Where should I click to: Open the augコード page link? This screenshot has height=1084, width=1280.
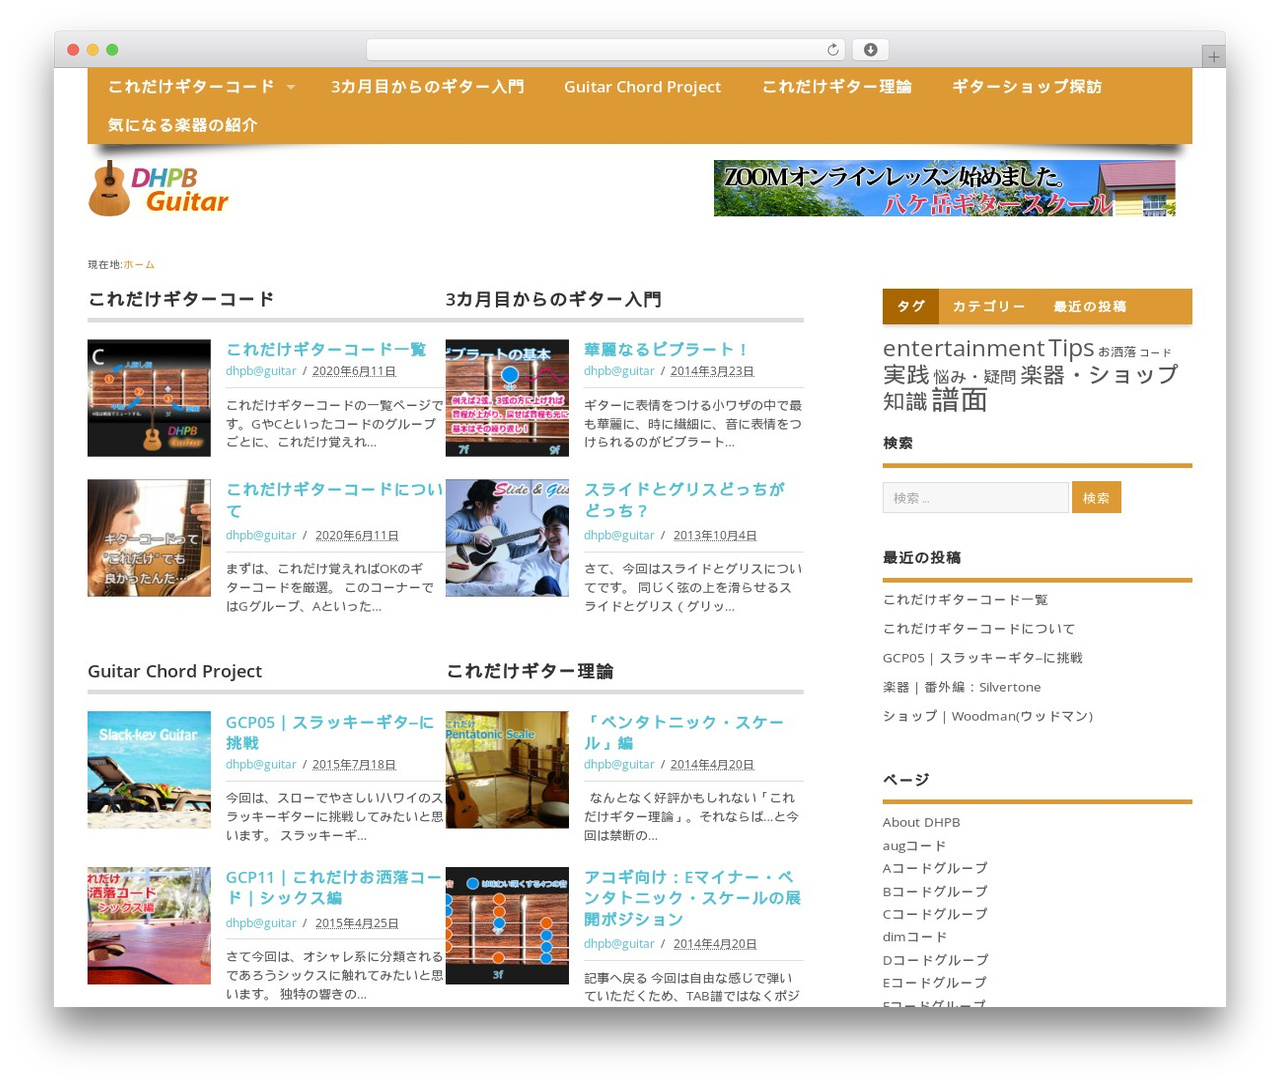[x=914, y=845]
